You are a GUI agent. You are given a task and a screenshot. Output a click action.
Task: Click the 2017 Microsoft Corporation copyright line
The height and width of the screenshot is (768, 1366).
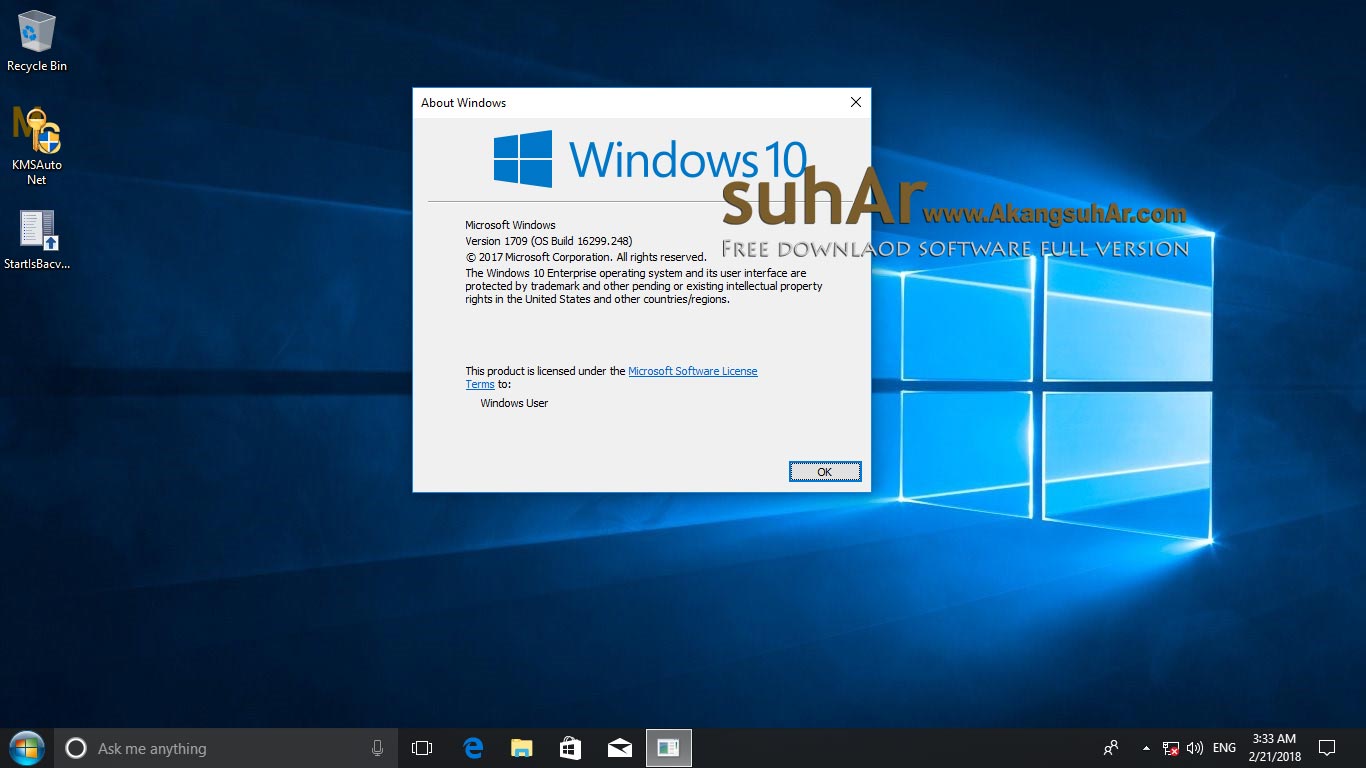[x=586, y=257]
